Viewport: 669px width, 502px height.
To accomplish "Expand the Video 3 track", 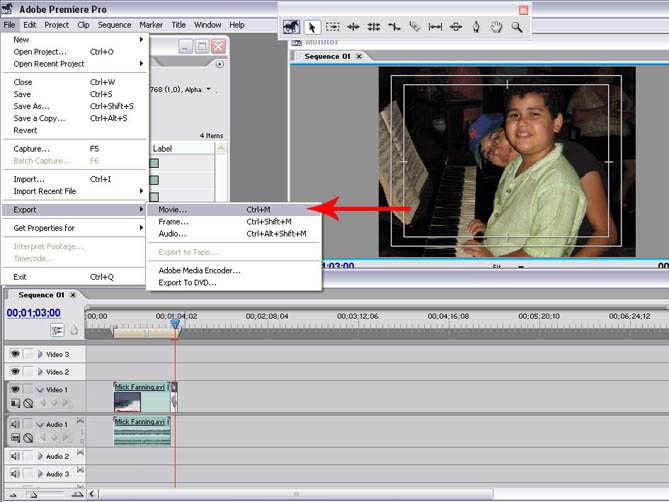I will (41, 354).
